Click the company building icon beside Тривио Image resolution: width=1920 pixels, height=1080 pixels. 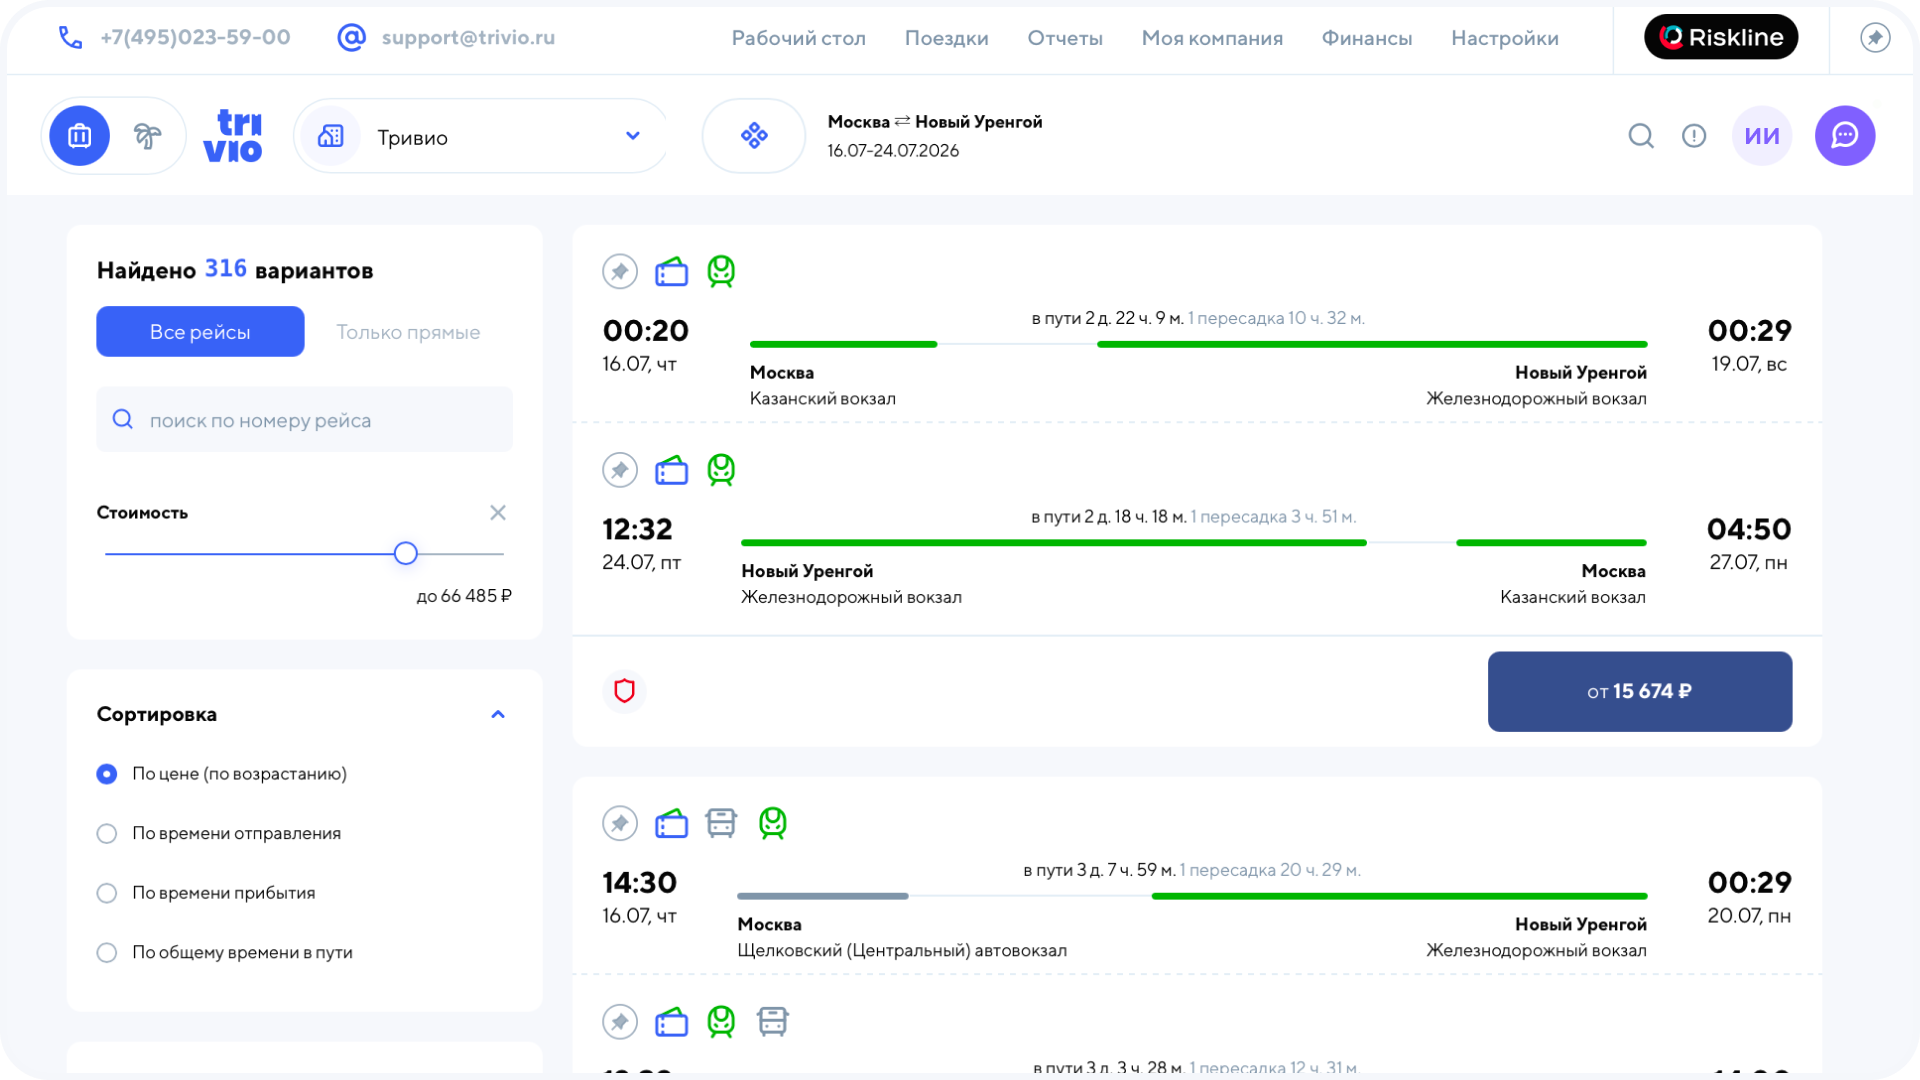point(331,136)
